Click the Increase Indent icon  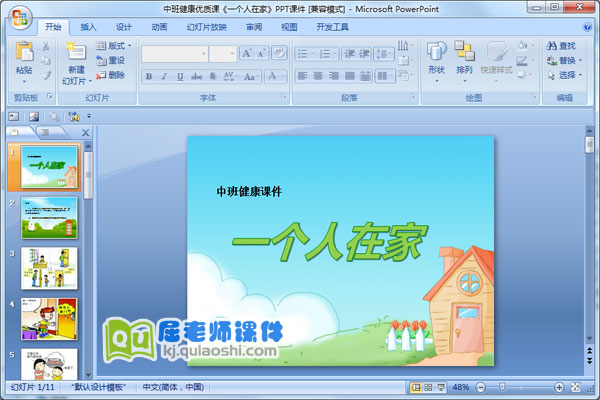(364, 54)
